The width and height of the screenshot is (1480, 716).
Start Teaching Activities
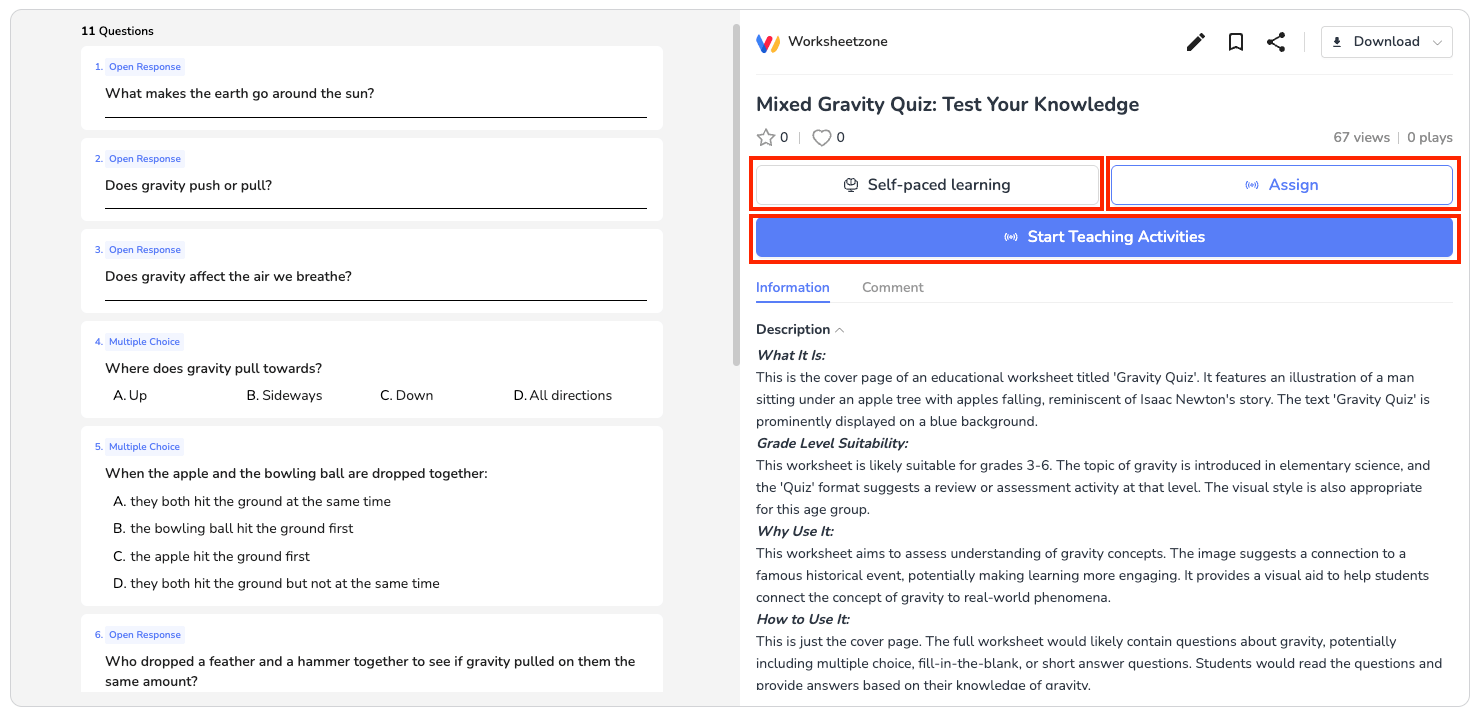coord(1104,237)
